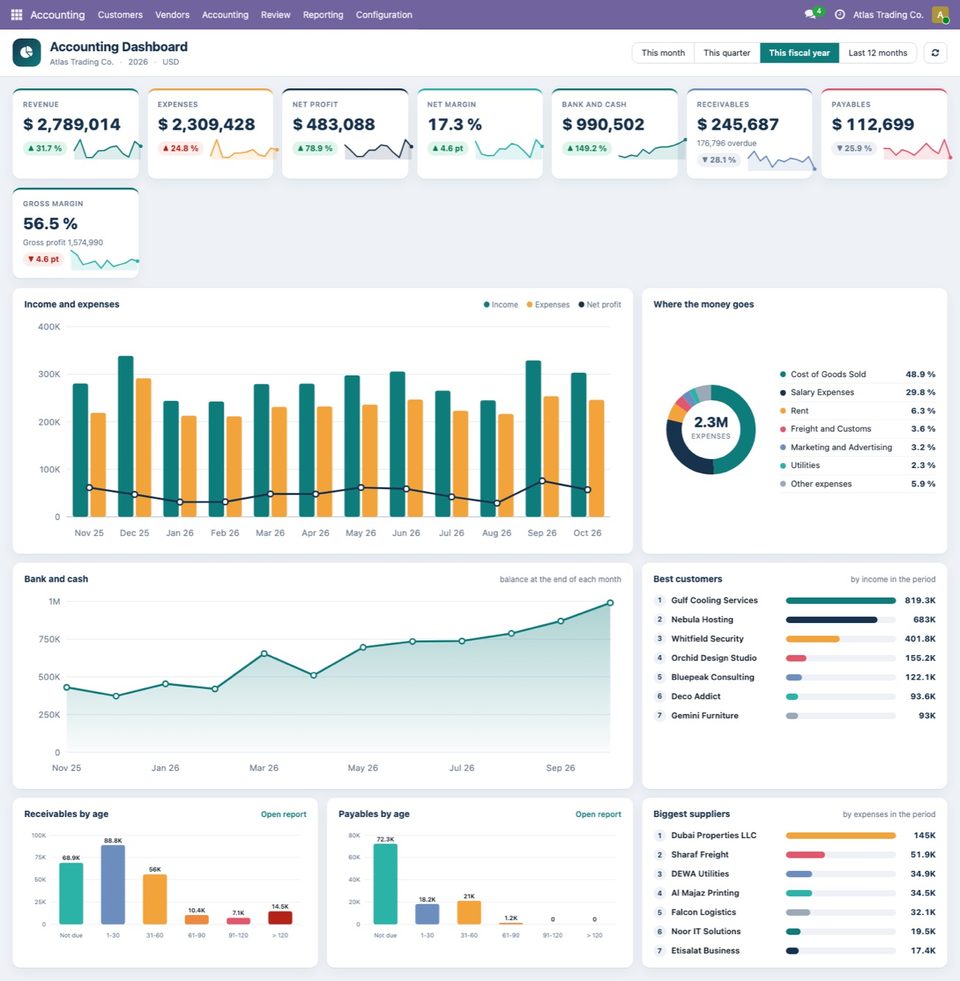
Task: Open the Customers menu
Action: tap(120, 14)
